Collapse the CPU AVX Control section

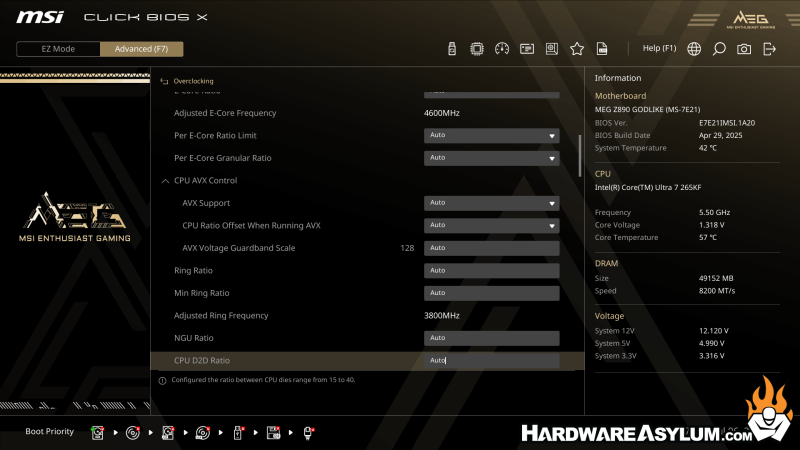(x=165, y=181)
